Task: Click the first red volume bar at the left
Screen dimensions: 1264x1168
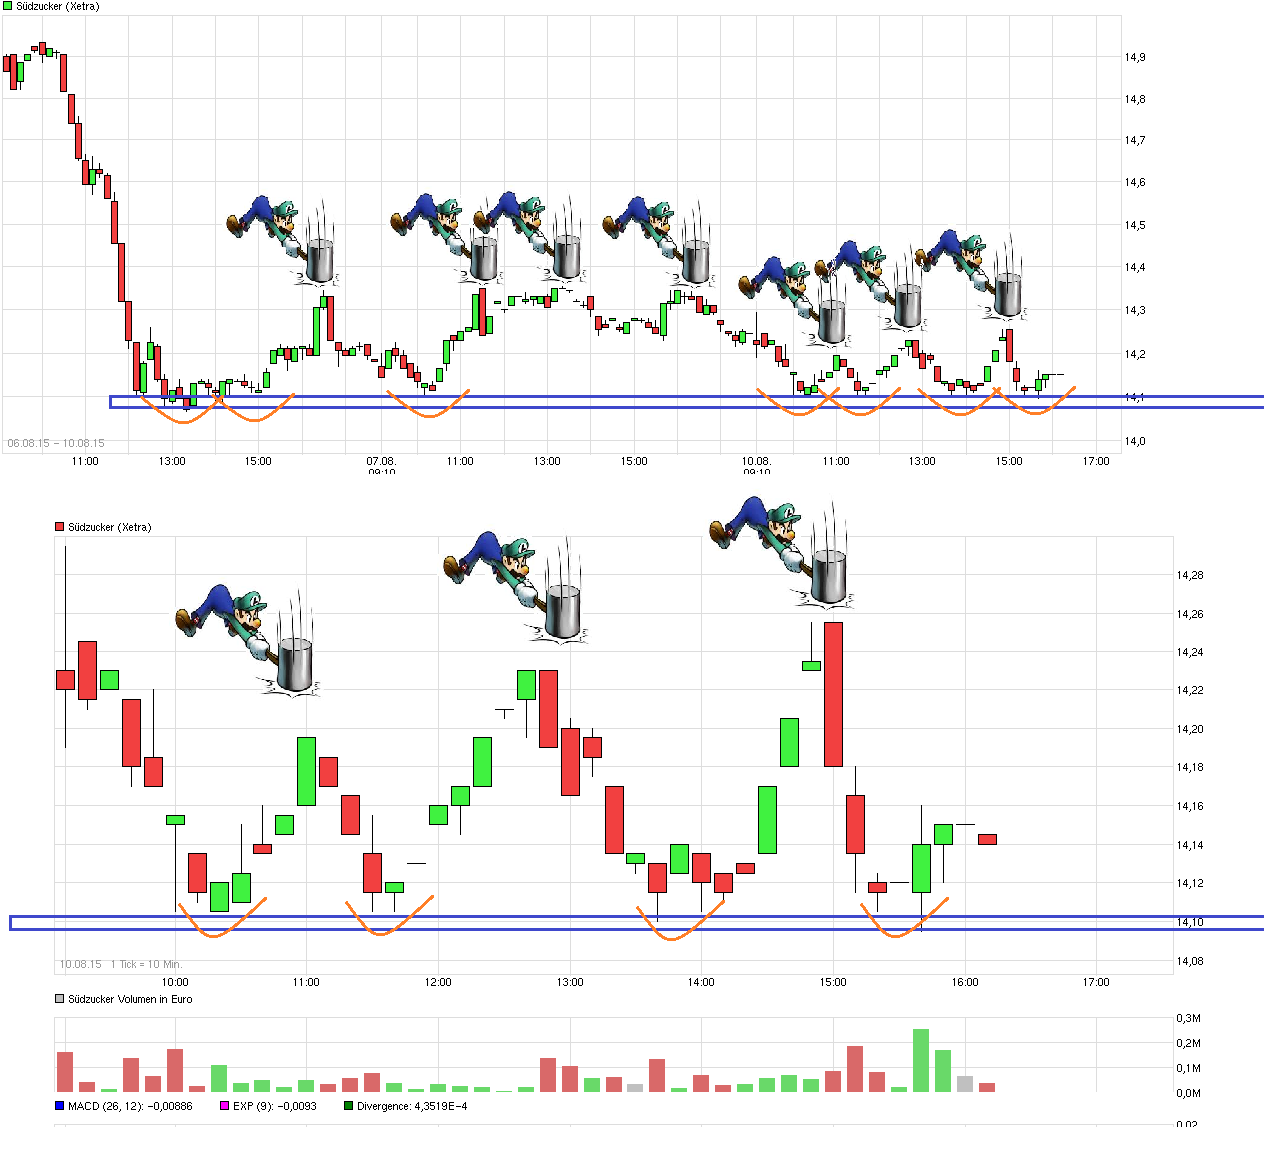Action: click(x=65, y=1071)
